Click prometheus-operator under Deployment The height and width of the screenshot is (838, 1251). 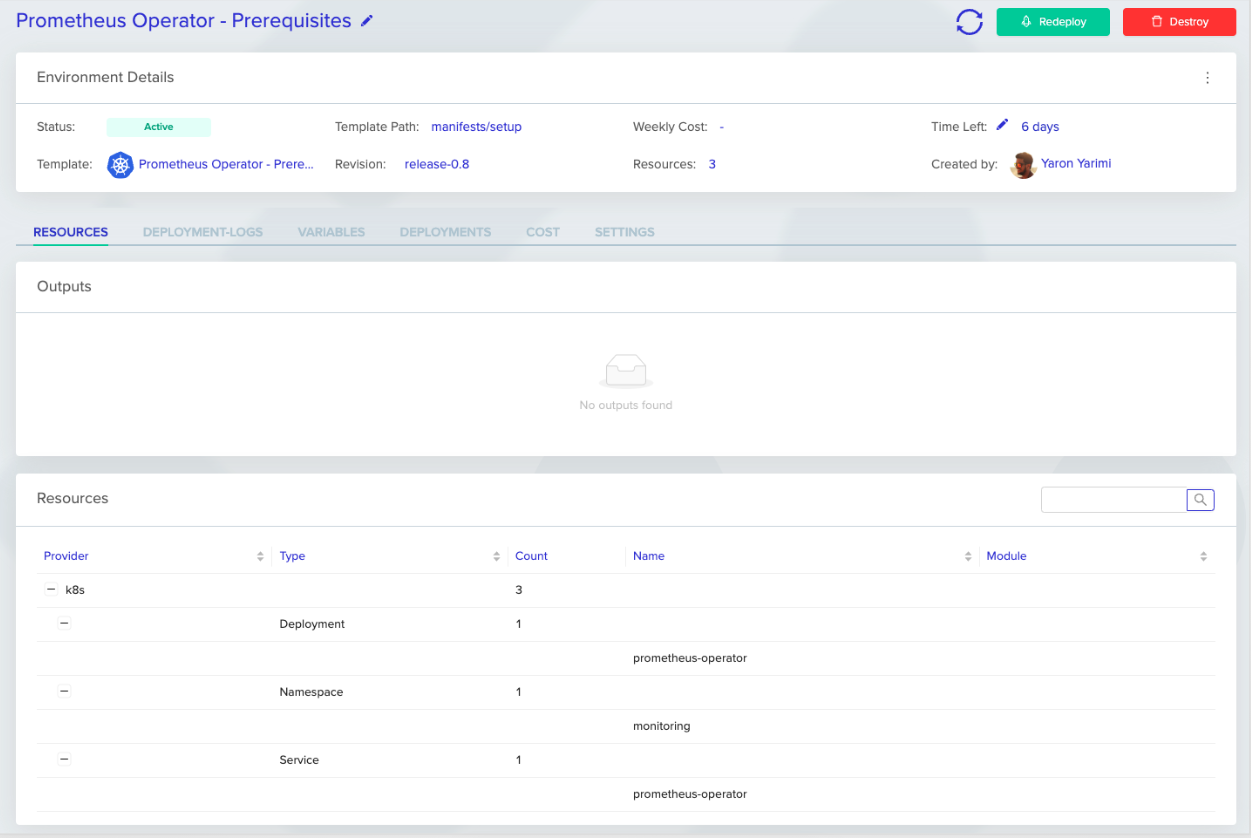tap(690, 658)
